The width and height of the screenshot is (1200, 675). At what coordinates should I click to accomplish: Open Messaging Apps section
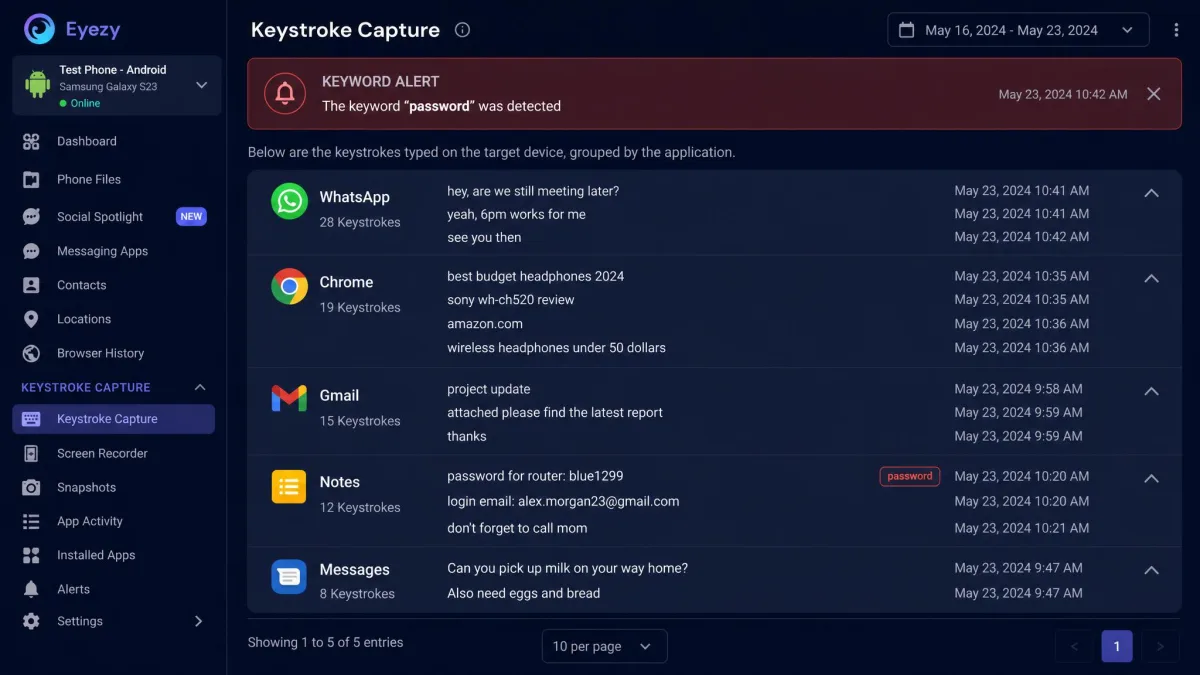[102, 251]
